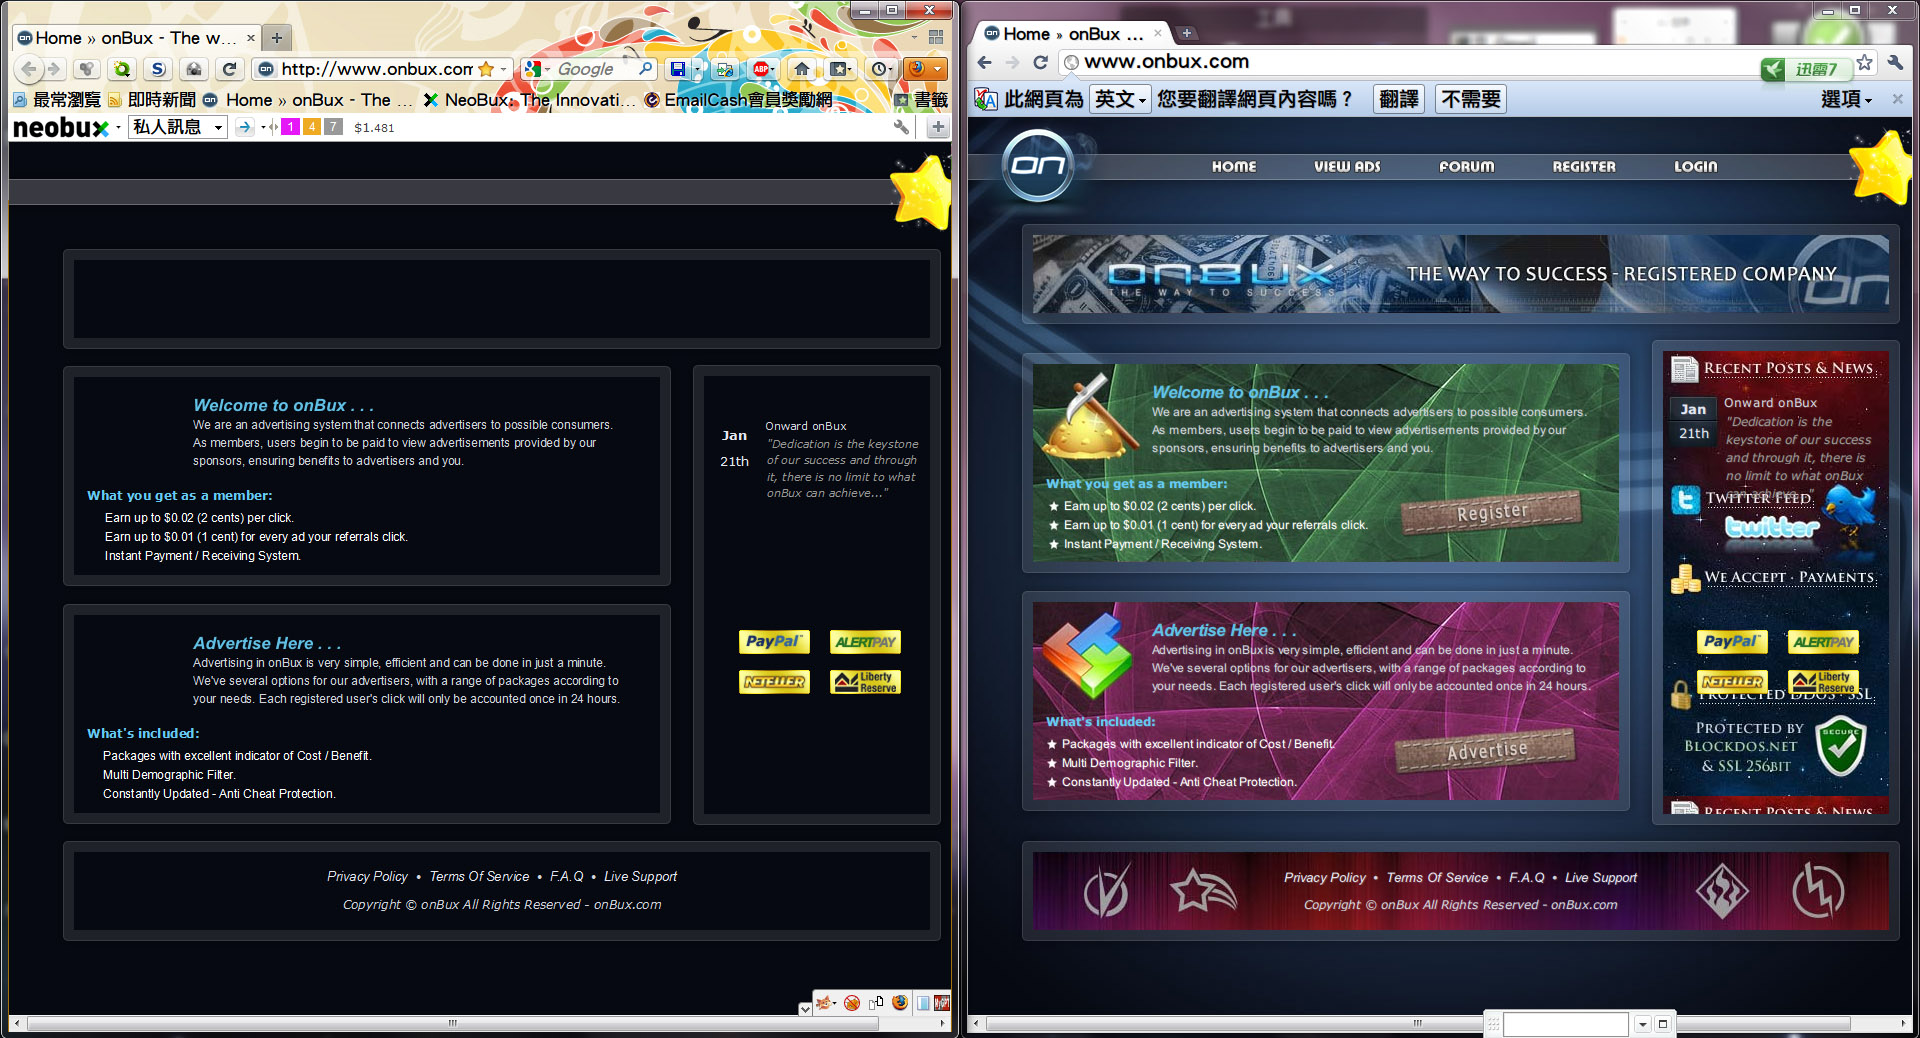This screenshot has height=1038, width=1920.
Task: Click the 翻譯 translate button
Action: tap(1398, 99)
